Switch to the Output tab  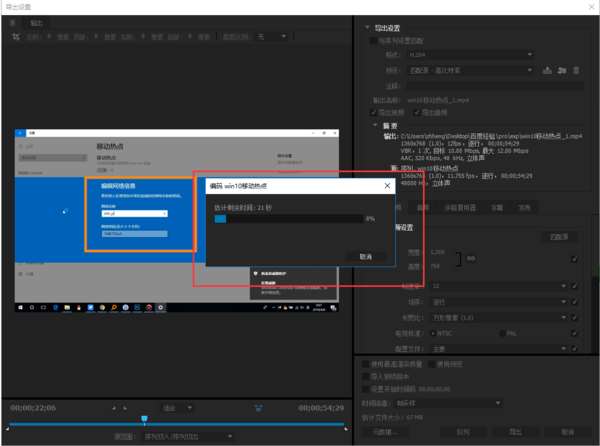(36, 23)
